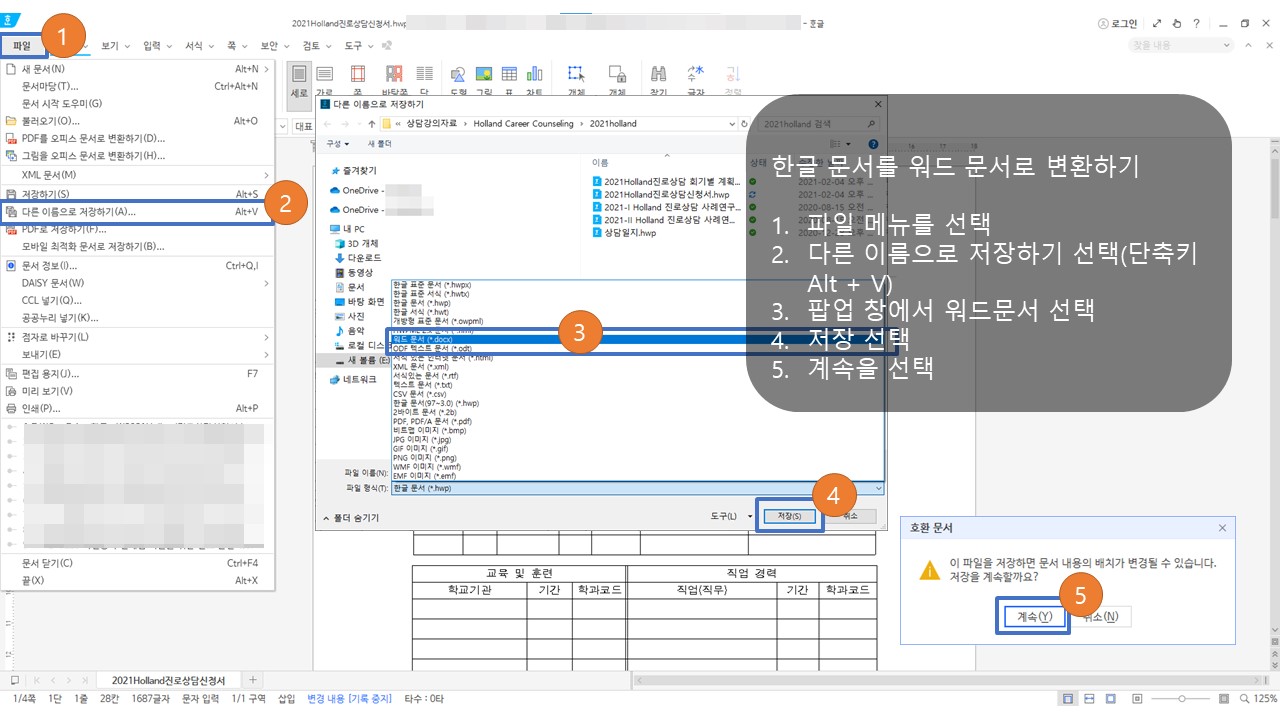Activate the 개체 선택 object selection tool
The height and width of the screenshot is (720, 1280).
tap(575, 73)
